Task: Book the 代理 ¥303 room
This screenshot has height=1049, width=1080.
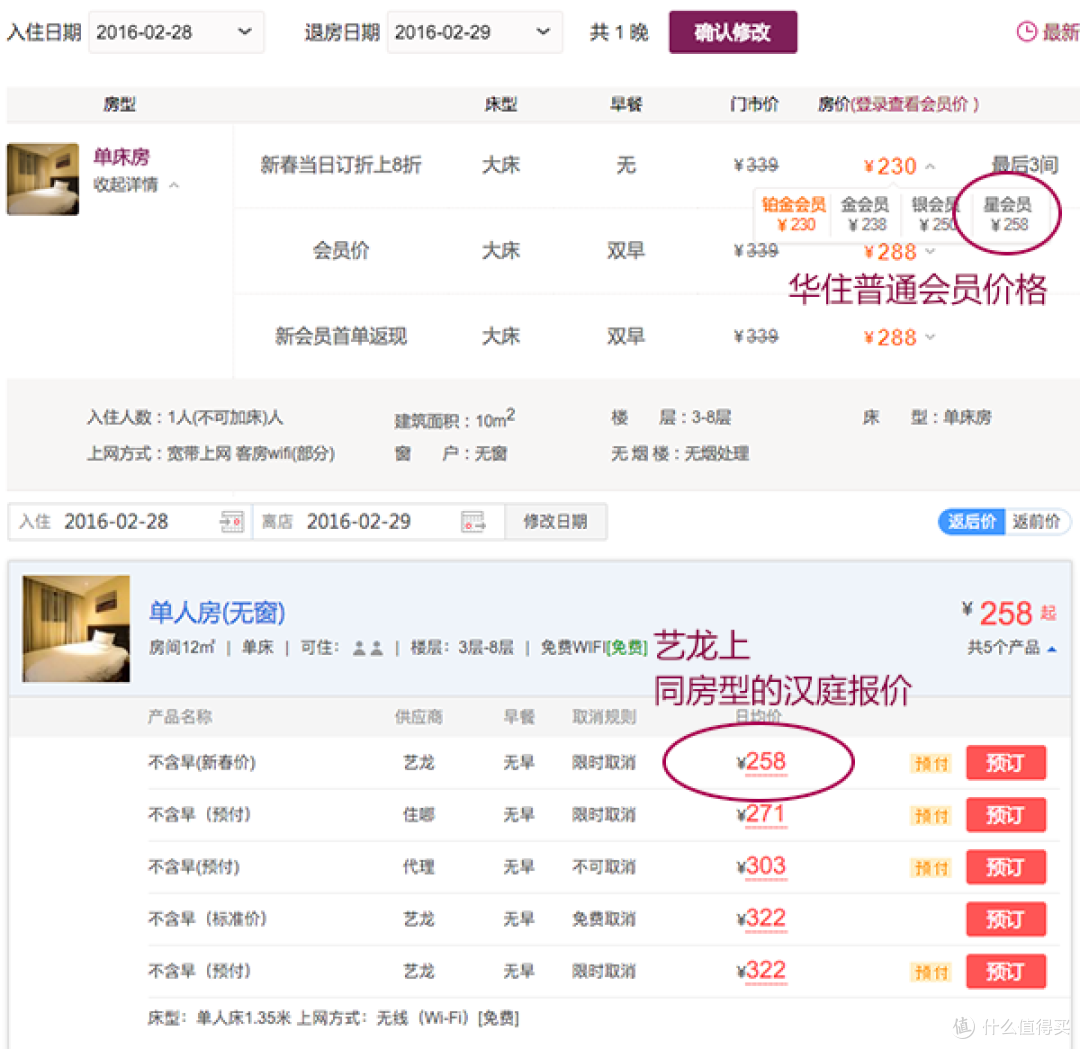Action: point(1006,867)
